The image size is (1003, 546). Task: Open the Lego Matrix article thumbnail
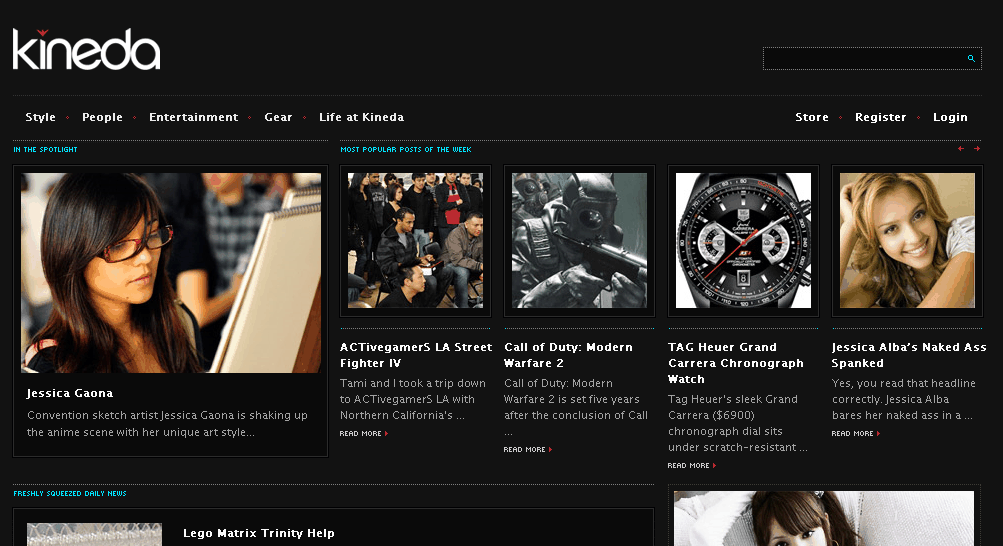point(94,534)
